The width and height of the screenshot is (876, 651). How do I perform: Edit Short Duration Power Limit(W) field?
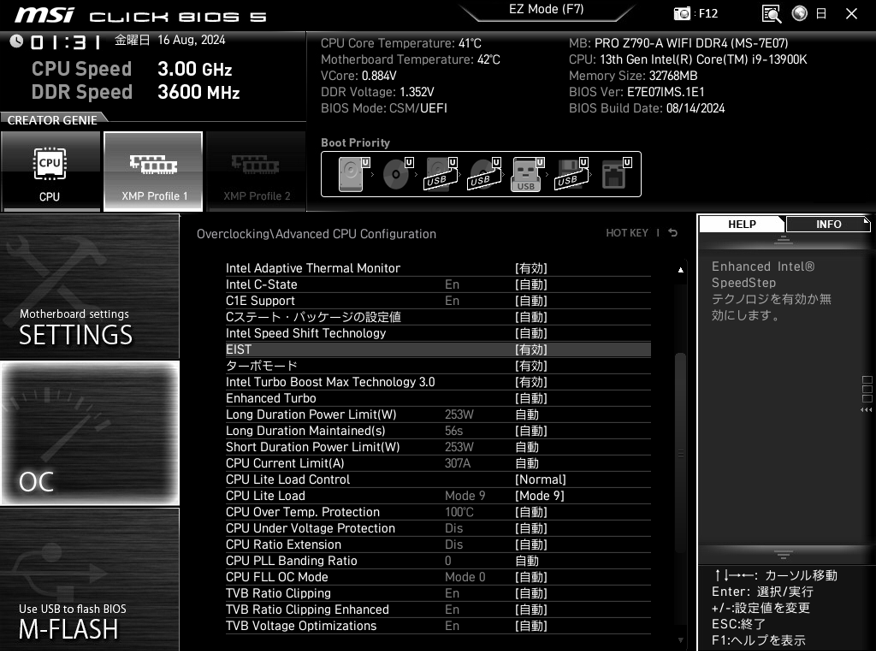(x=527, y=446)
